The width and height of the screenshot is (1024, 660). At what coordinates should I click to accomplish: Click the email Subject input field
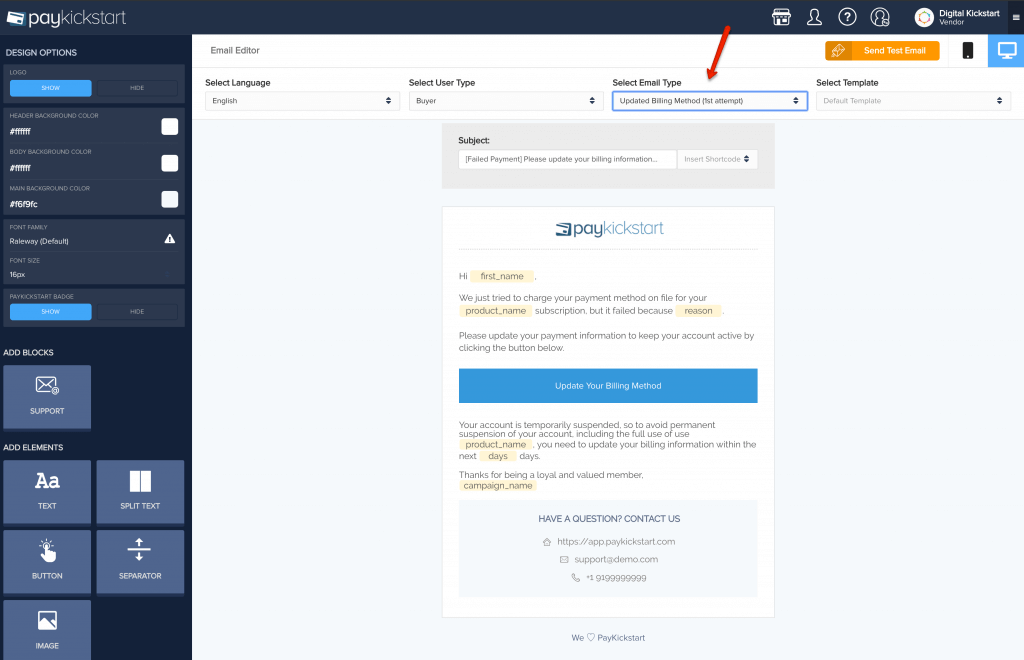point(568,159)
